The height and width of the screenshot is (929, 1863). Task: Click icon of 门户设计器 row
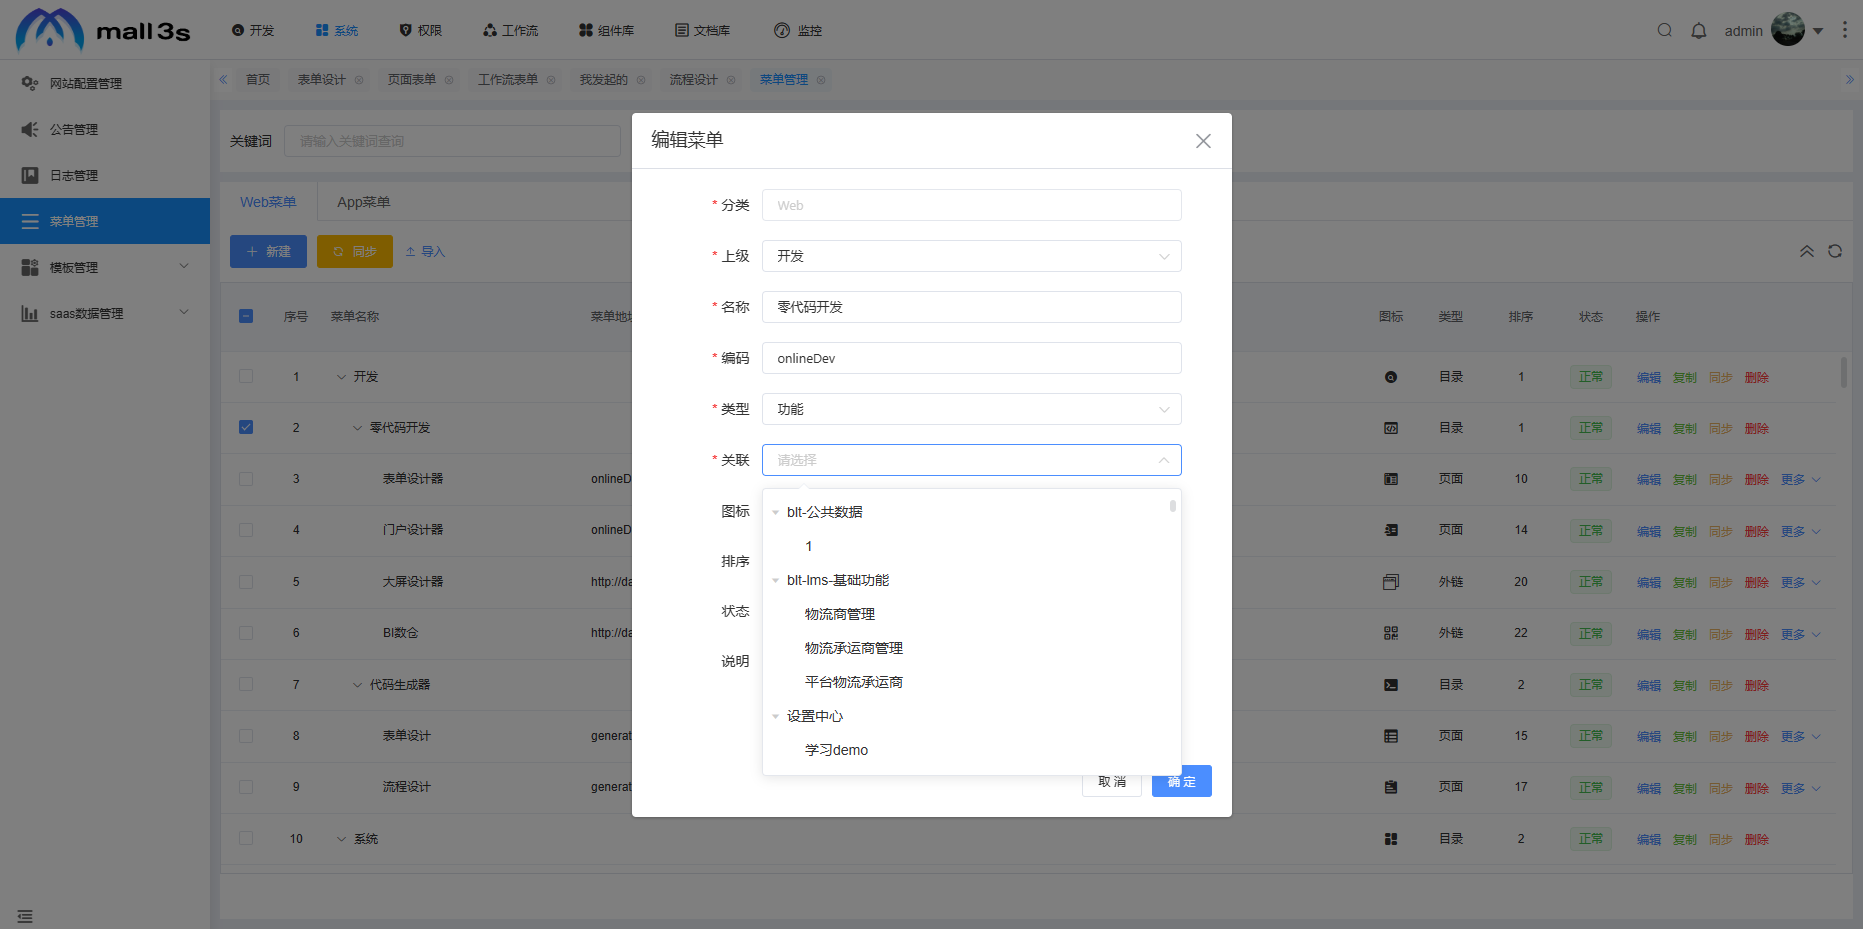pyautogui.click(x=1391, y=530)
